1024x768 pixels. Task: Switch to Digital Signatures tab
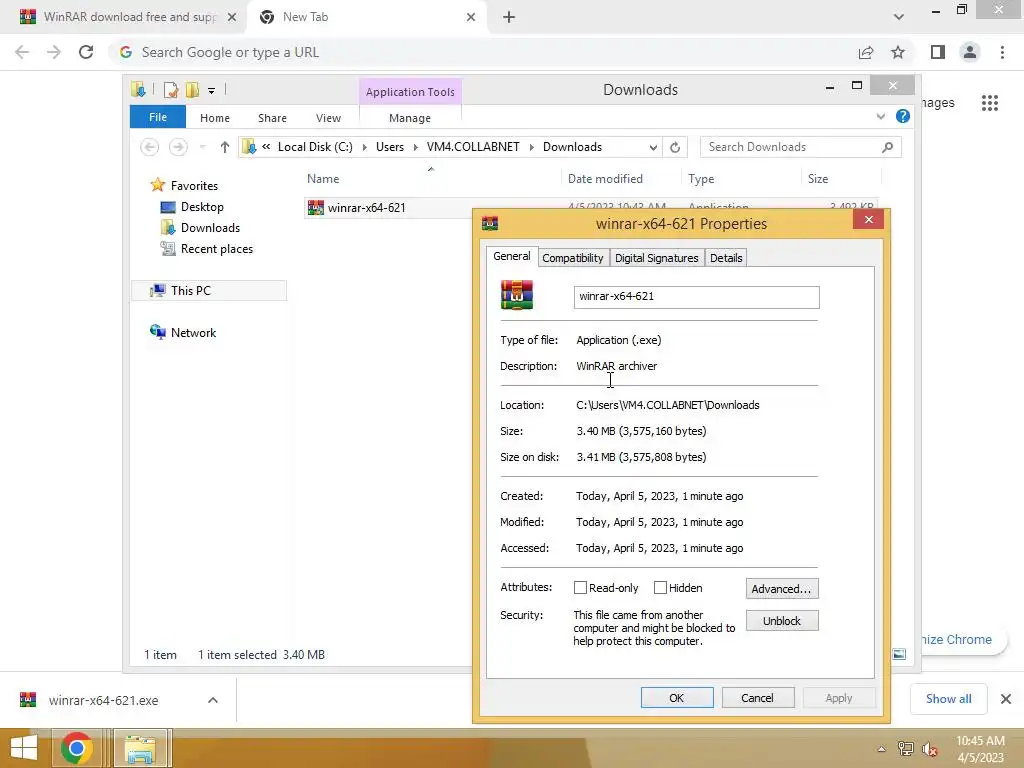(x=656, y=258)
